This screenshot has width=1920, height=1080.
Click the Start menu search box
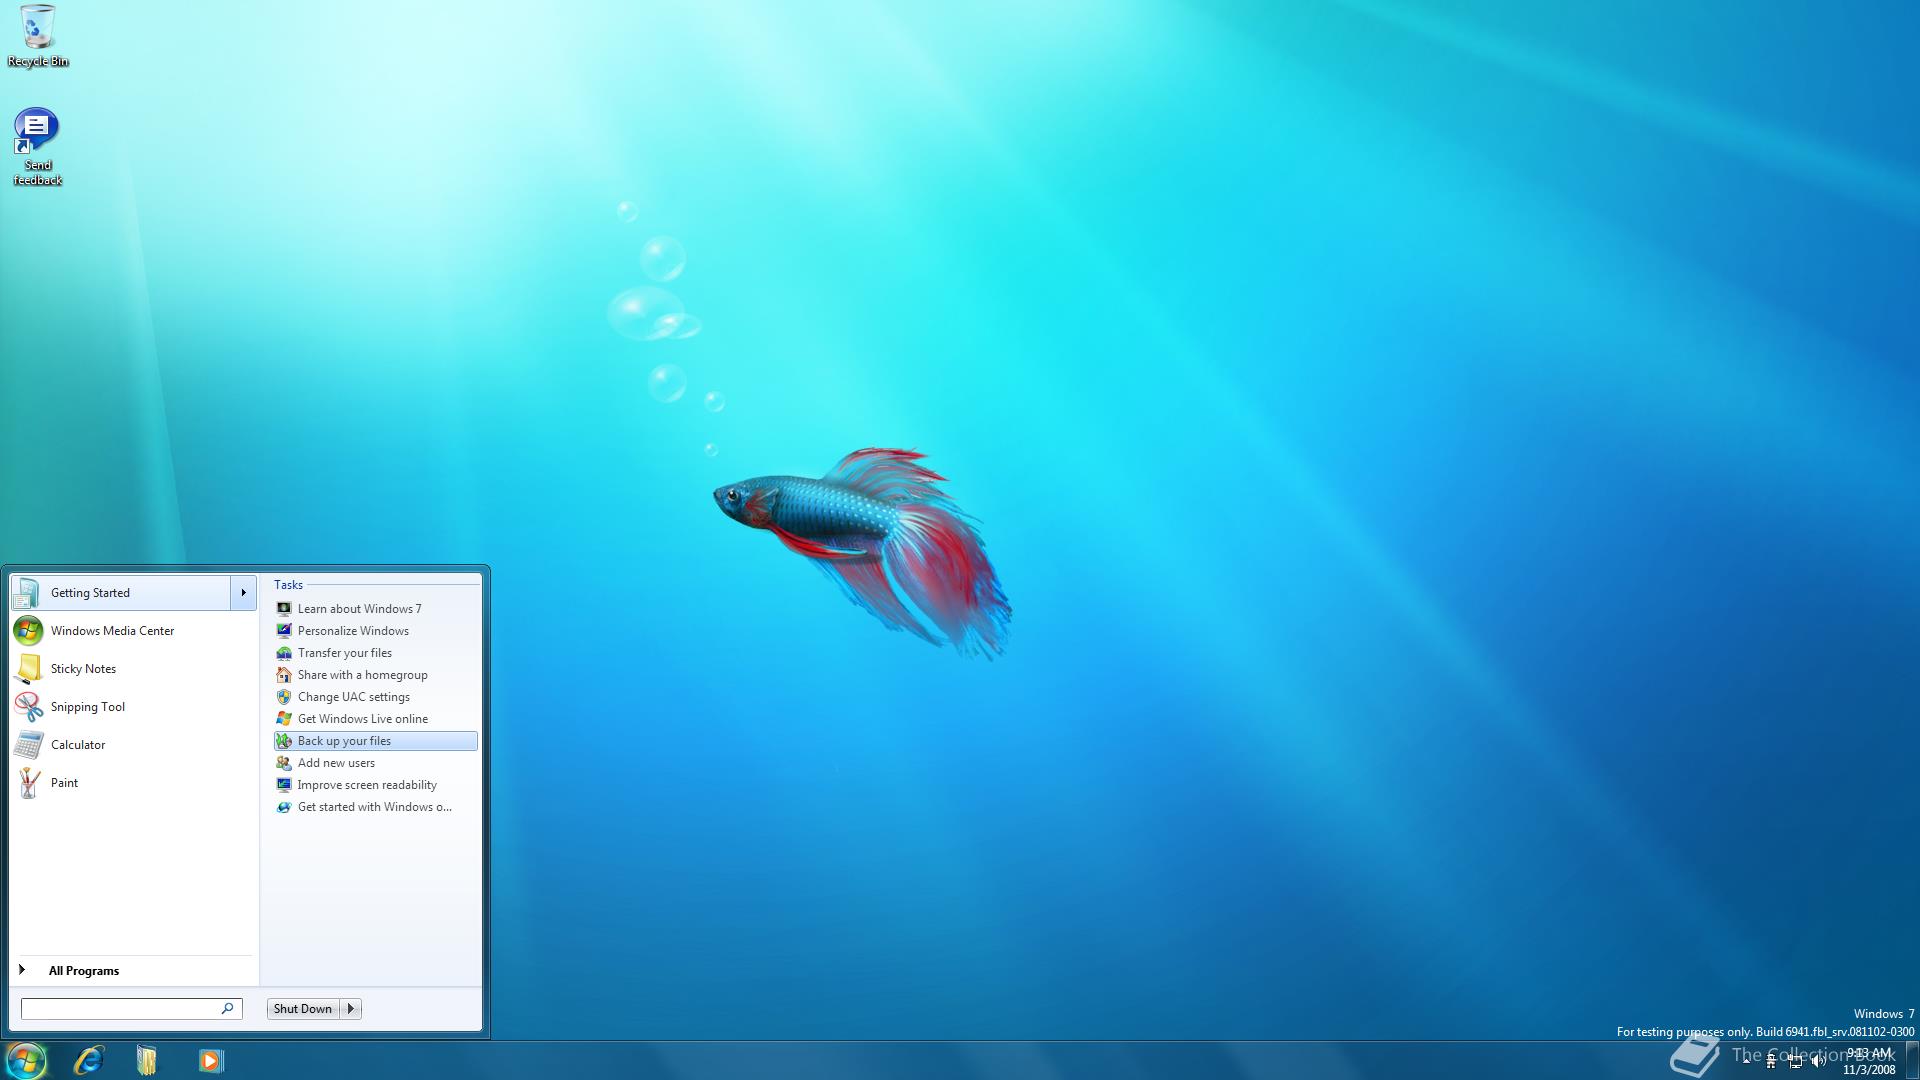pos(131,1009)
